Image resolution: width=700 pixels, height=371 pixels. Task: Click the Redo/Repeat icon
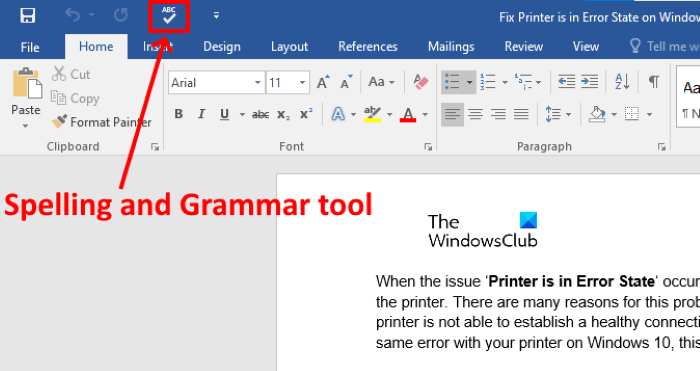[x=121, y=15]
